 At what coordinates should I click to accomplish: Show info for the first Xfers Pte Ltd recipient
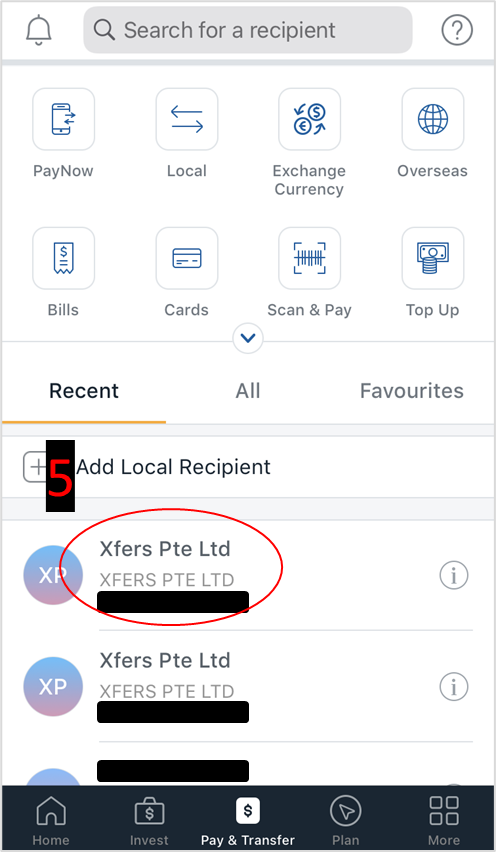454,575
